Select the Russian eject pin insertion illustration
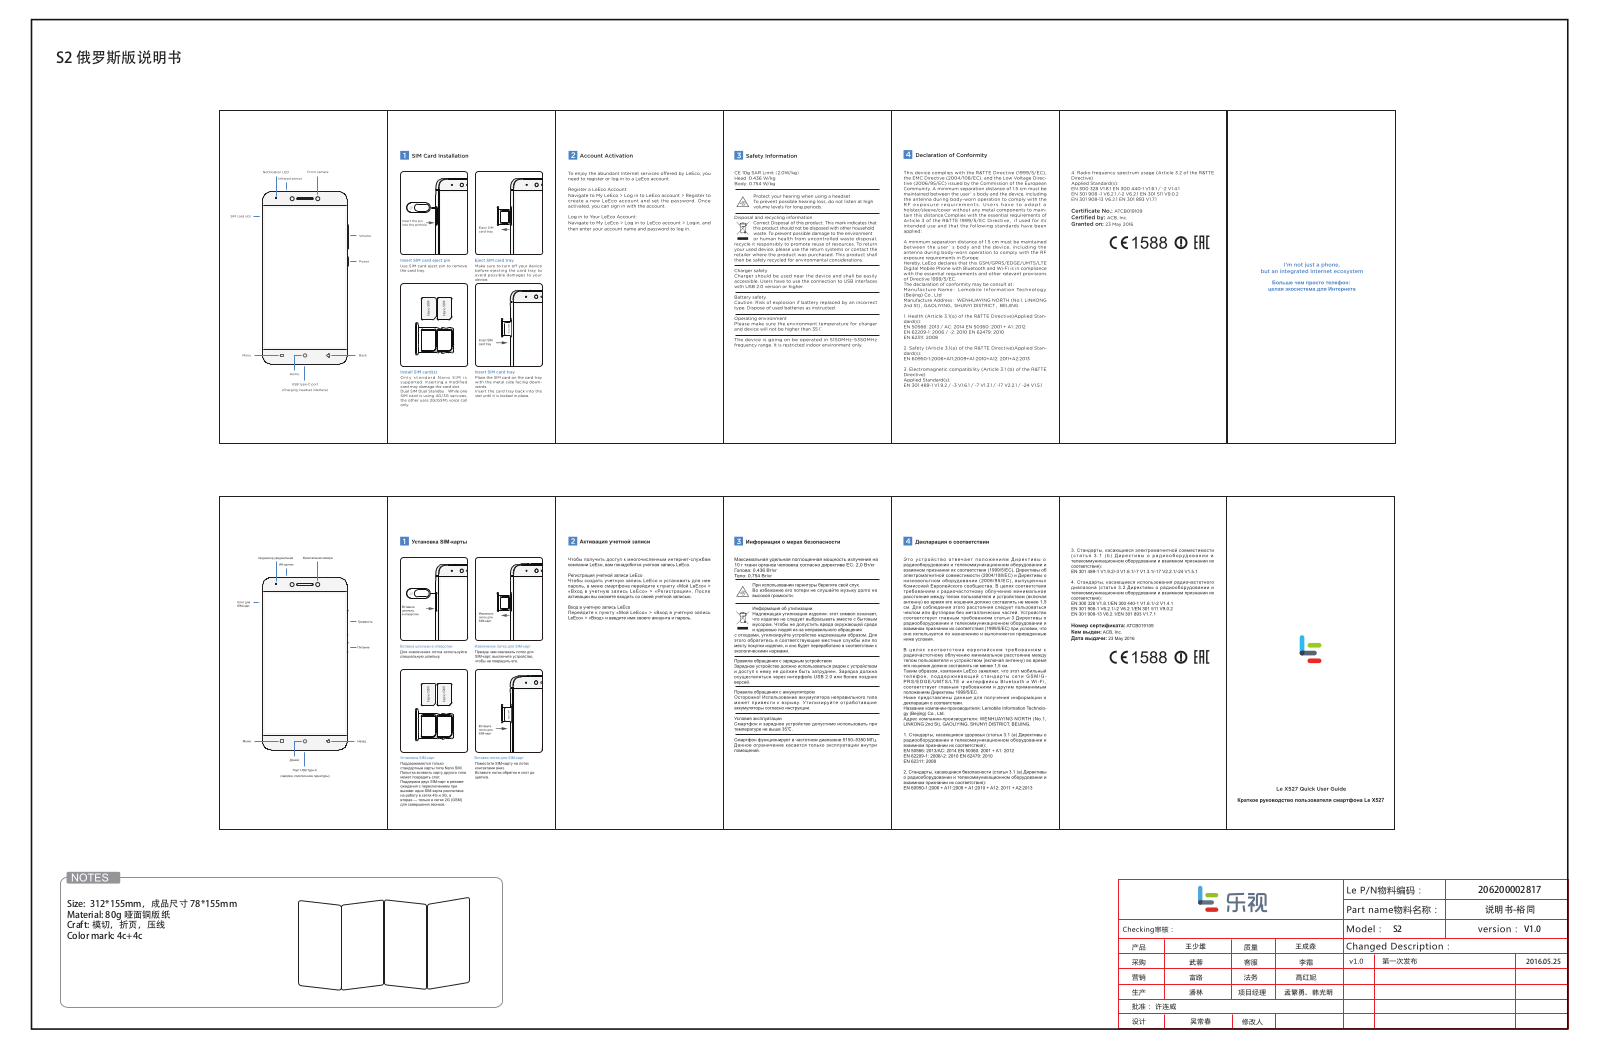The width and height of the screenshot is (1600, 1050). click(x=434, y=598)
